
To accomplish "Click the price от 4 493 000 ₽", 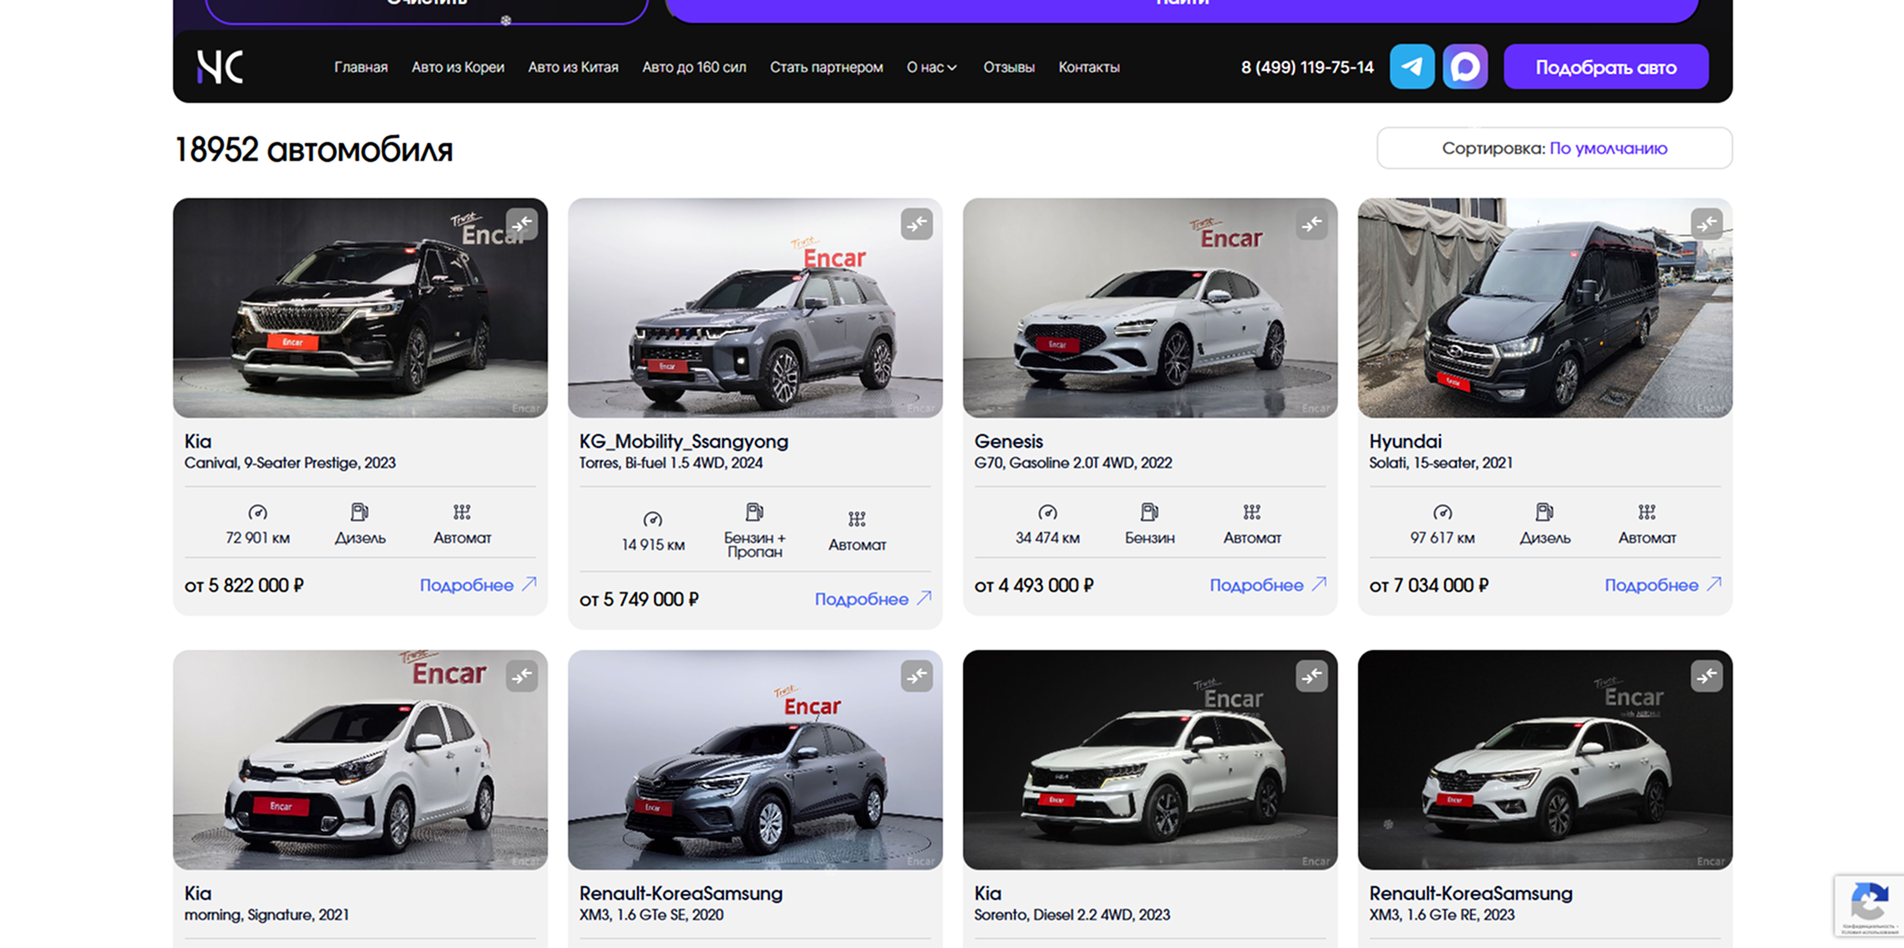I will (1034, 585).
